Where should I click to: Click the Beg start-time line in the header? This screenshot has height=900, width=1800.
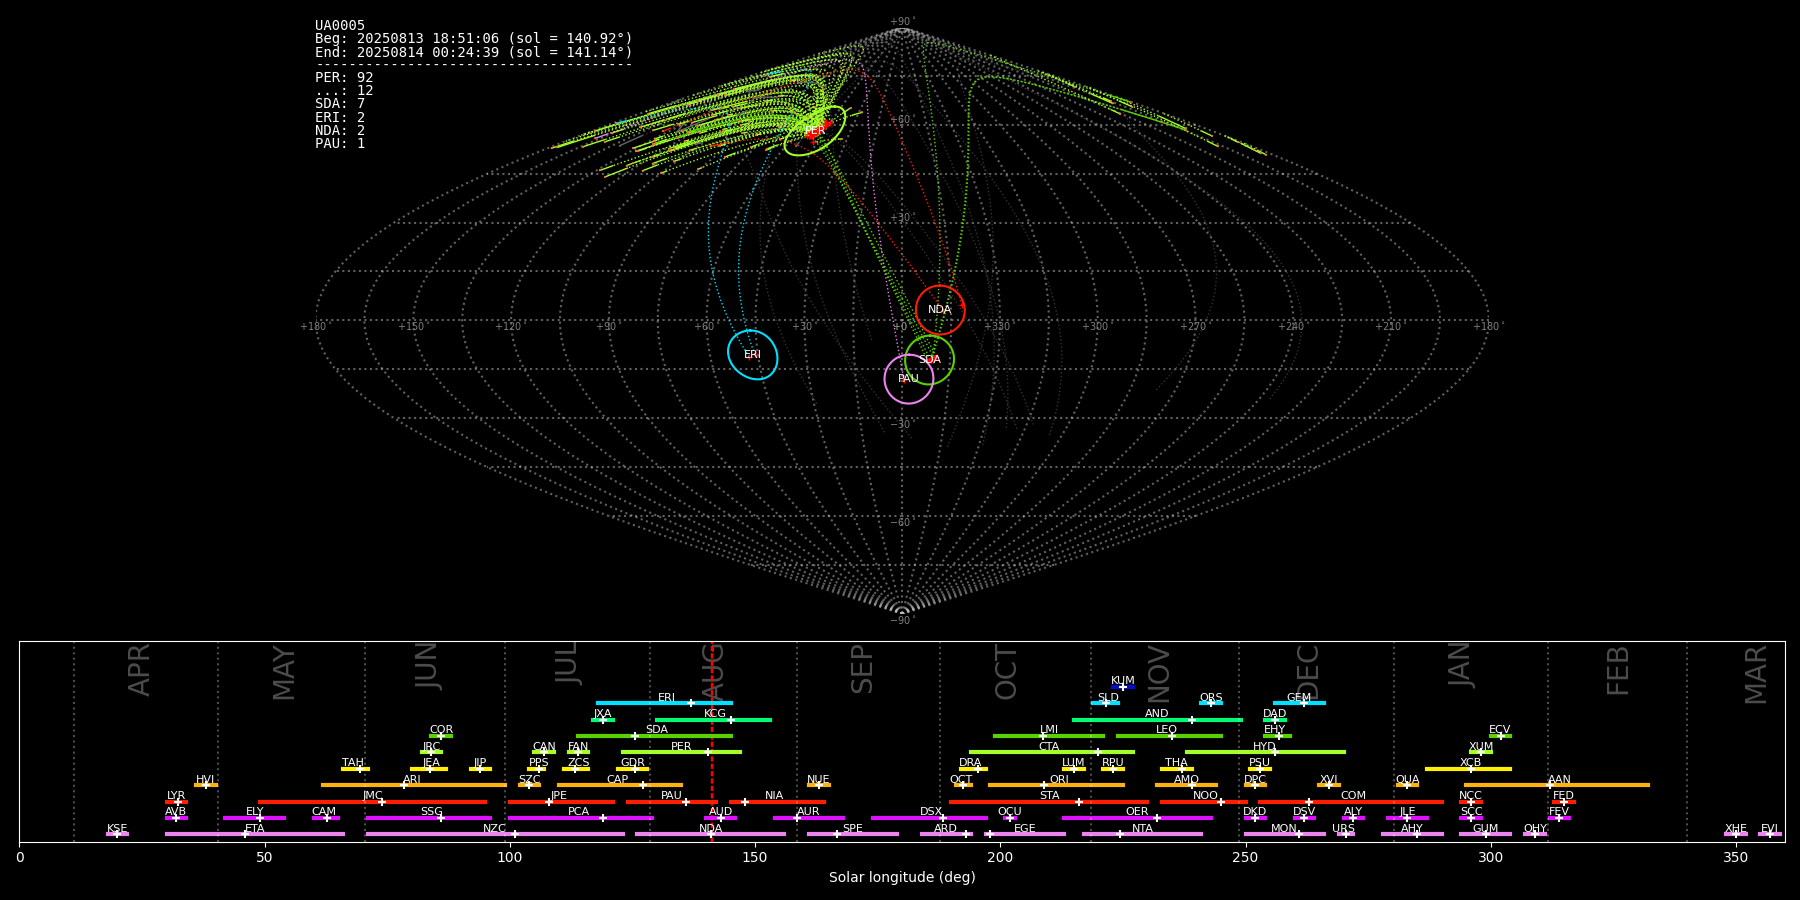(x=474, y=39)
